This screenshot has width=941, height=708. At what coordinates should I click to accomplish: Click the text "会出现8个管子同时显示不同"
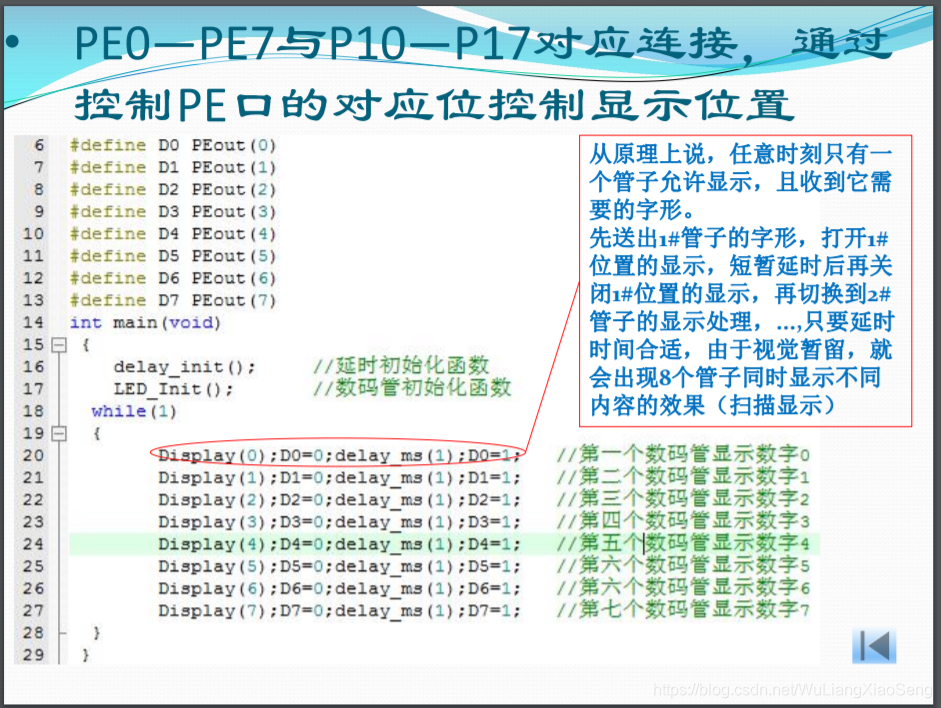click(x=735, y=377)
